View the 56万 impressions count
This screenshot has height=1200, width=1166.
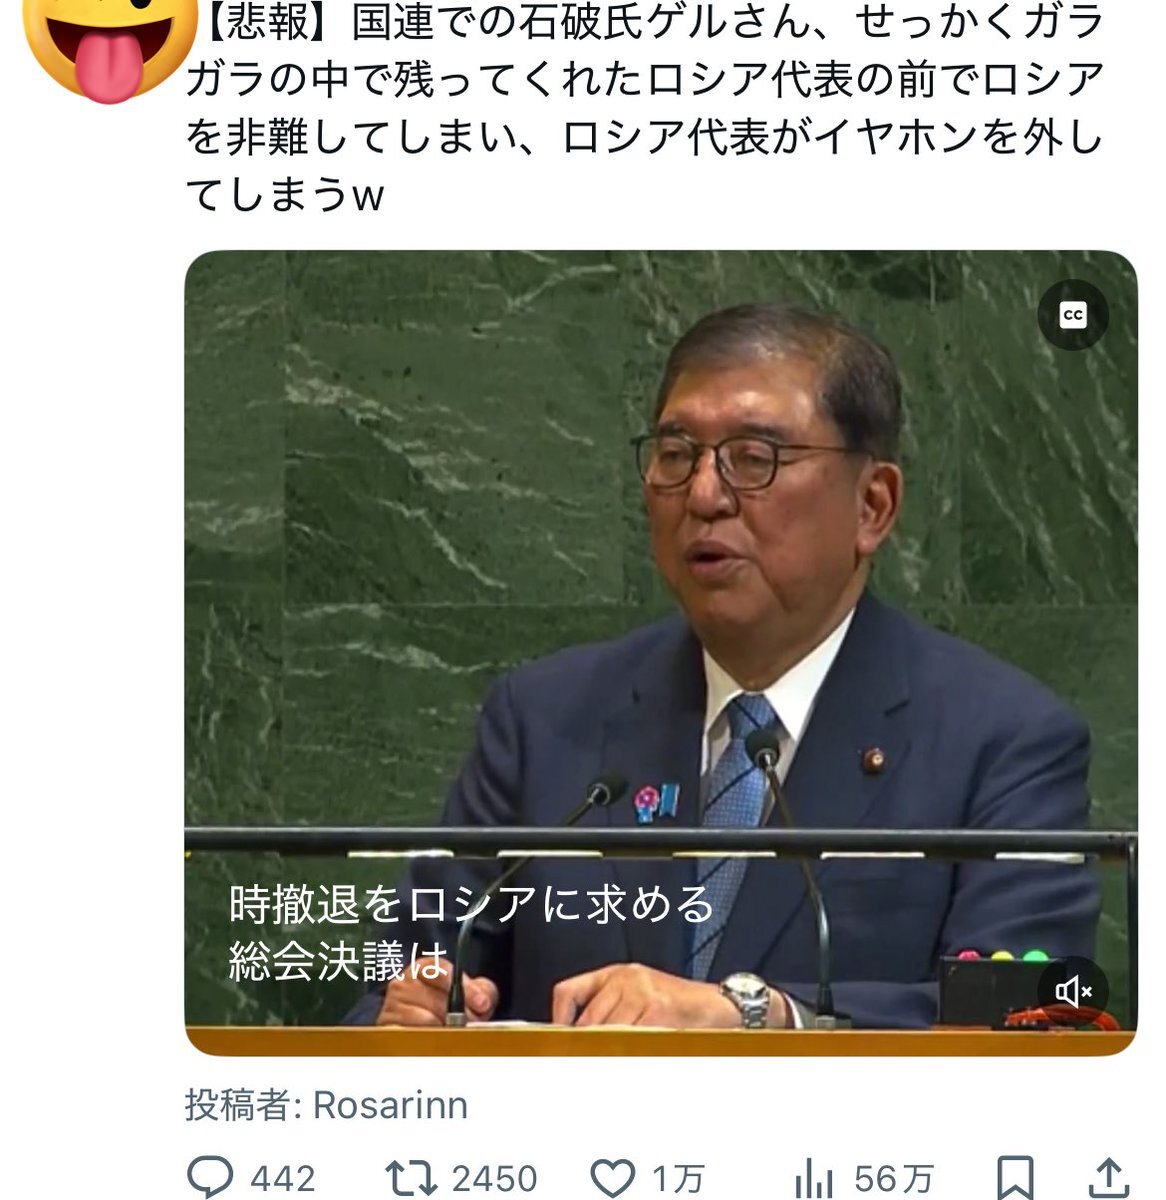click(x=894, y=1178)
